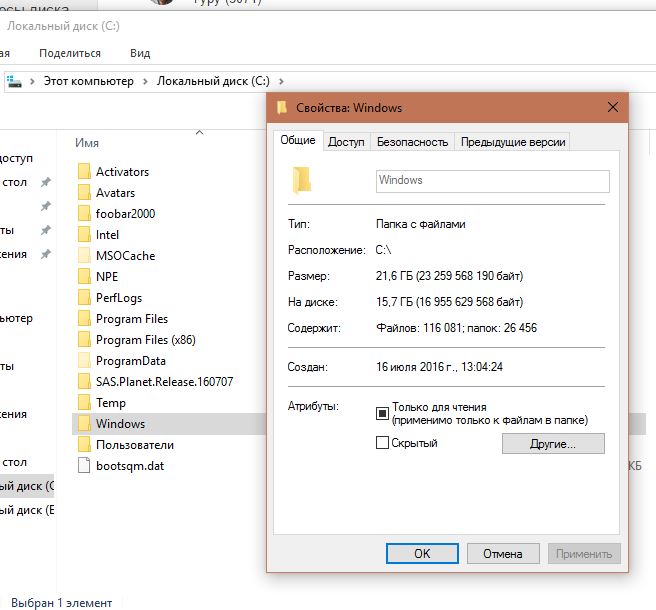Open the 'Вид' ribbon tab
656x610 pixels.
pos(140,53)
